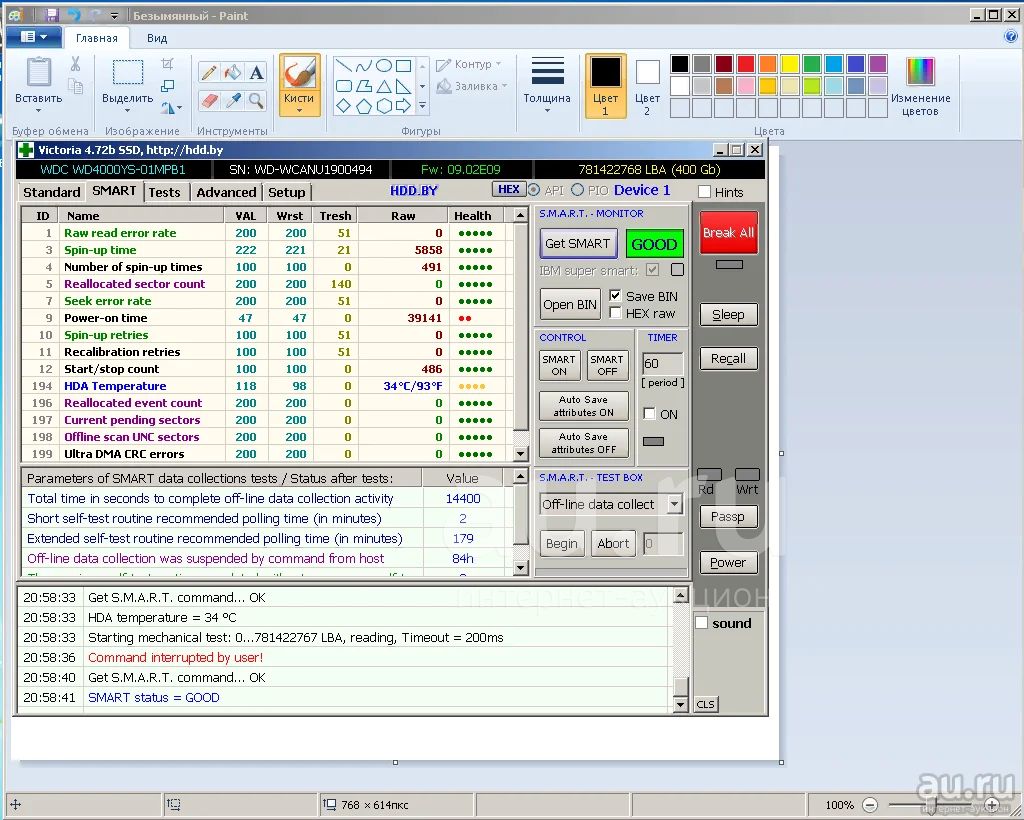Pick the Right arrow shape
Image resolution: width=1024 pixels, height=820 pixels.
click(404, 106)
